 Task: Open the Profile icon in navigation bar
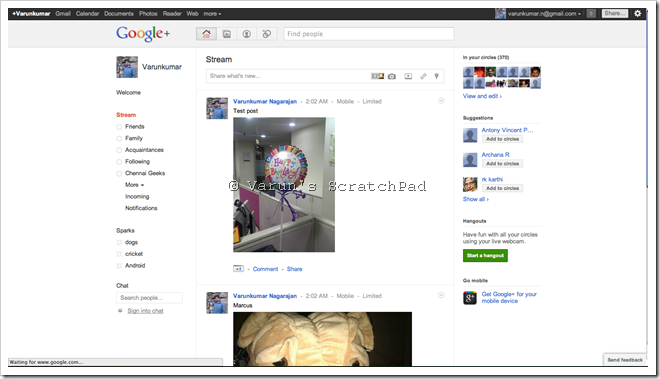click(247, 34)
